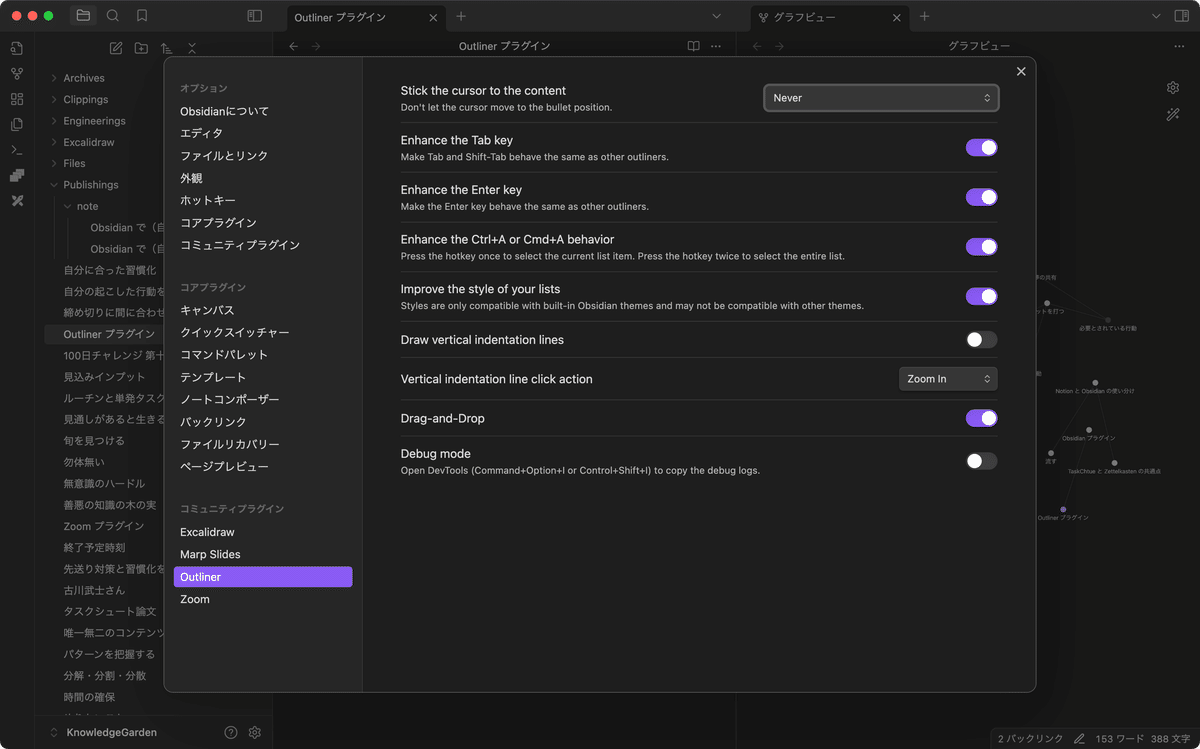This screenshot has height=749, width=1200.
Task: Expand the Engineerings folder
Action: 94,121
